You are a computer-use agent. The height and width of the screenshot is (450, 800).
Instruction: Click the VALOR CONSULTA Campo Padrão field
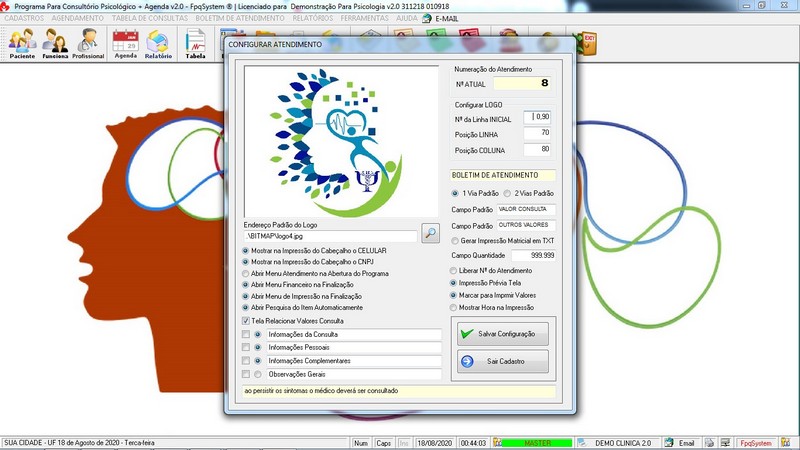pyautogui.click(x=526, y=210)
